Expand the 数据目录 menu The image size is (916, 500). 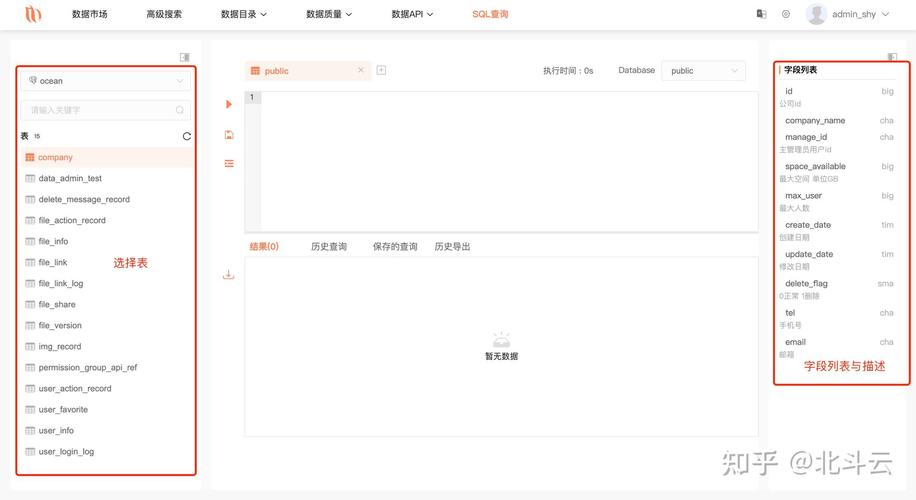pos(244,14)
